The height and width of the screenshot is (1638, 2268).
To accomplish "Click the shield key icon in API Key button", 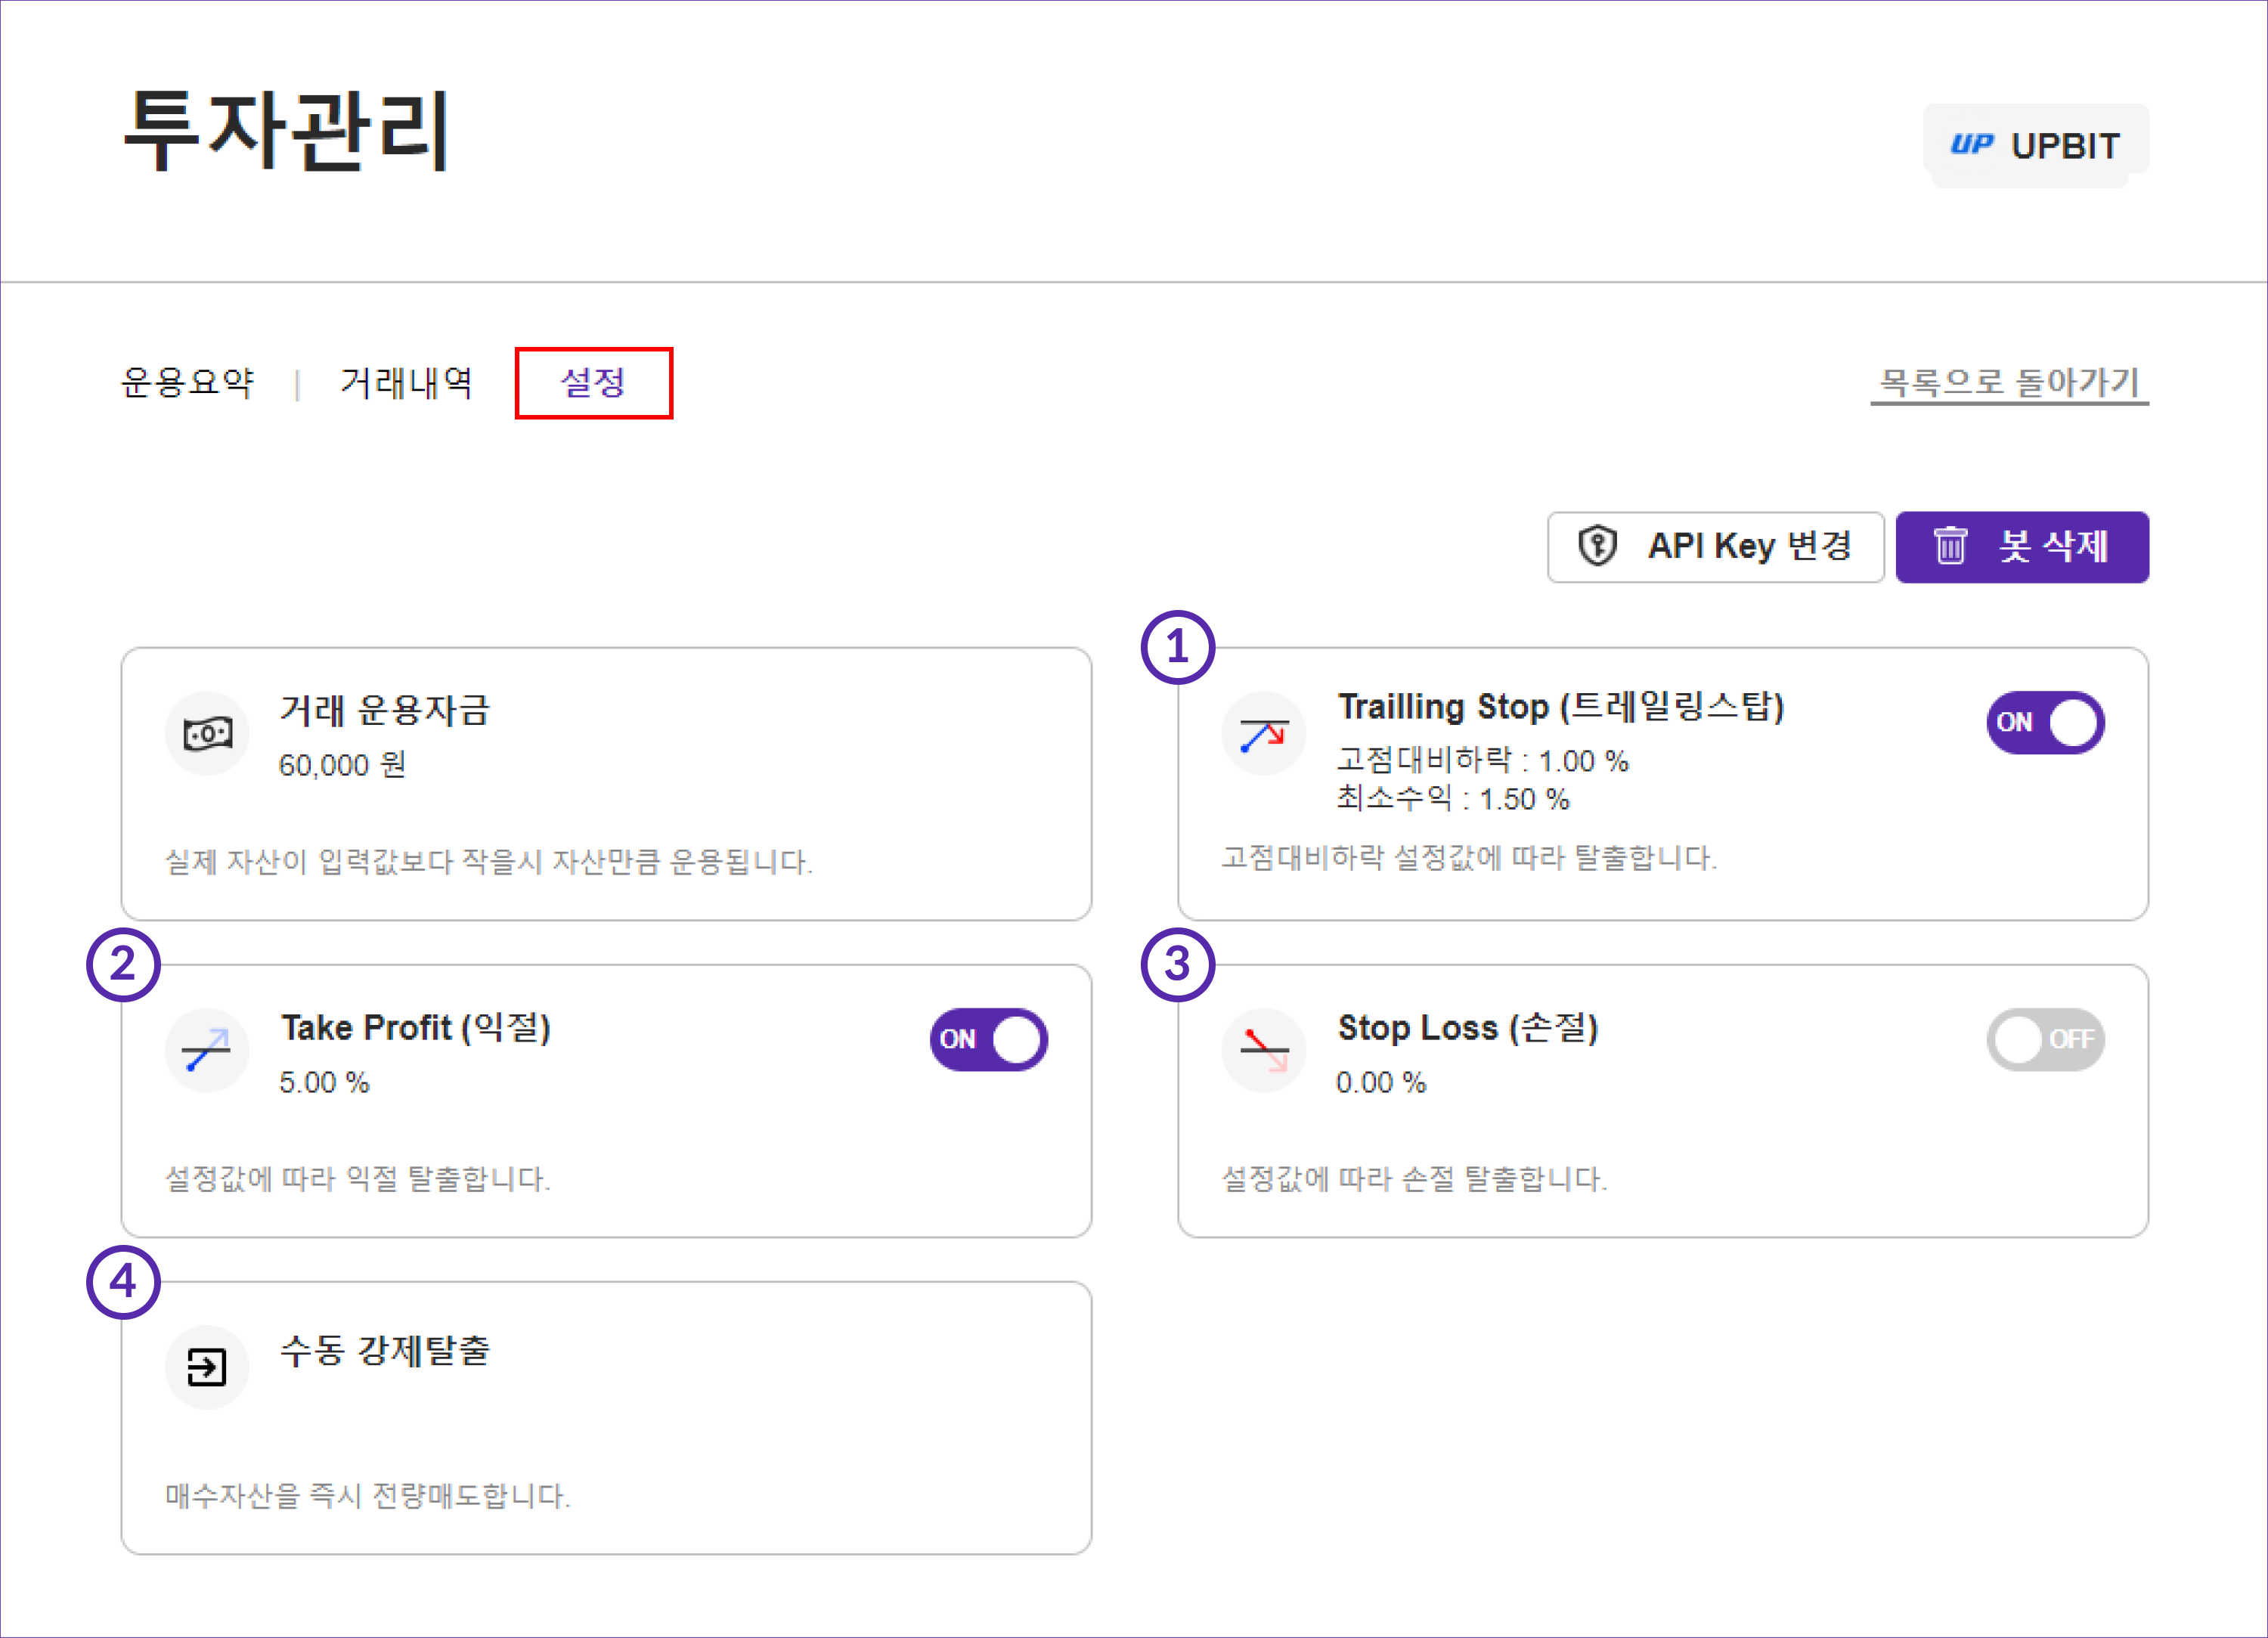I will point(1597,546).
